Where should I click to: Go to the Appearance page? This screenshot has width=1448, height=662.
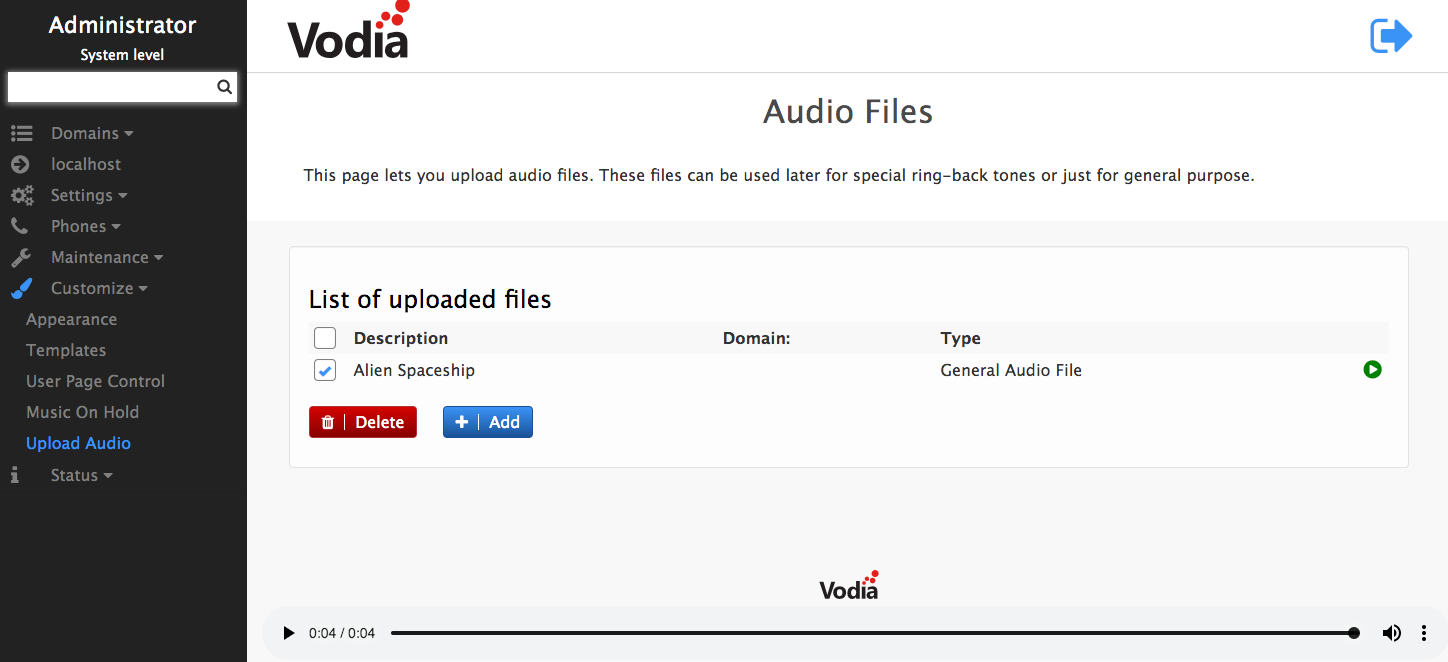click(71, 319)
